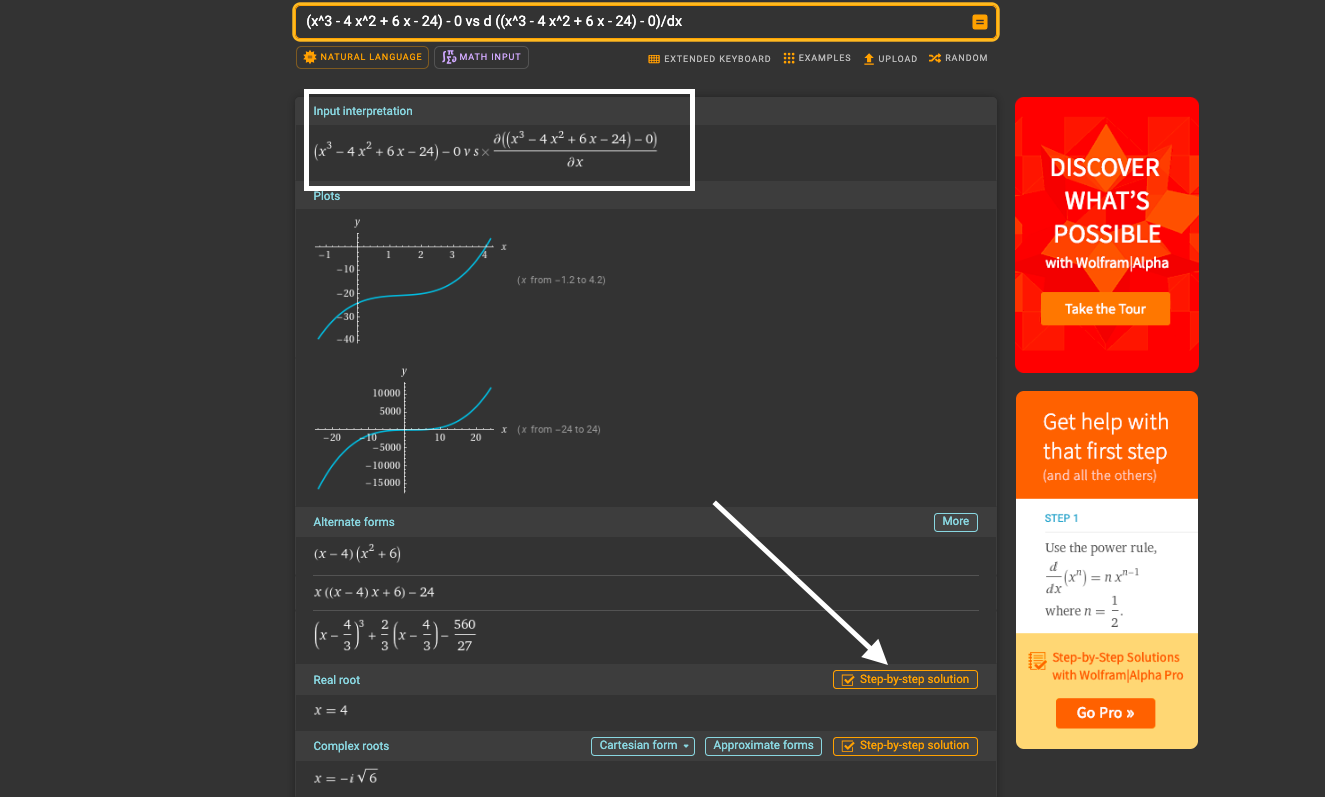Click Take the Tour

click(1105, 308)
